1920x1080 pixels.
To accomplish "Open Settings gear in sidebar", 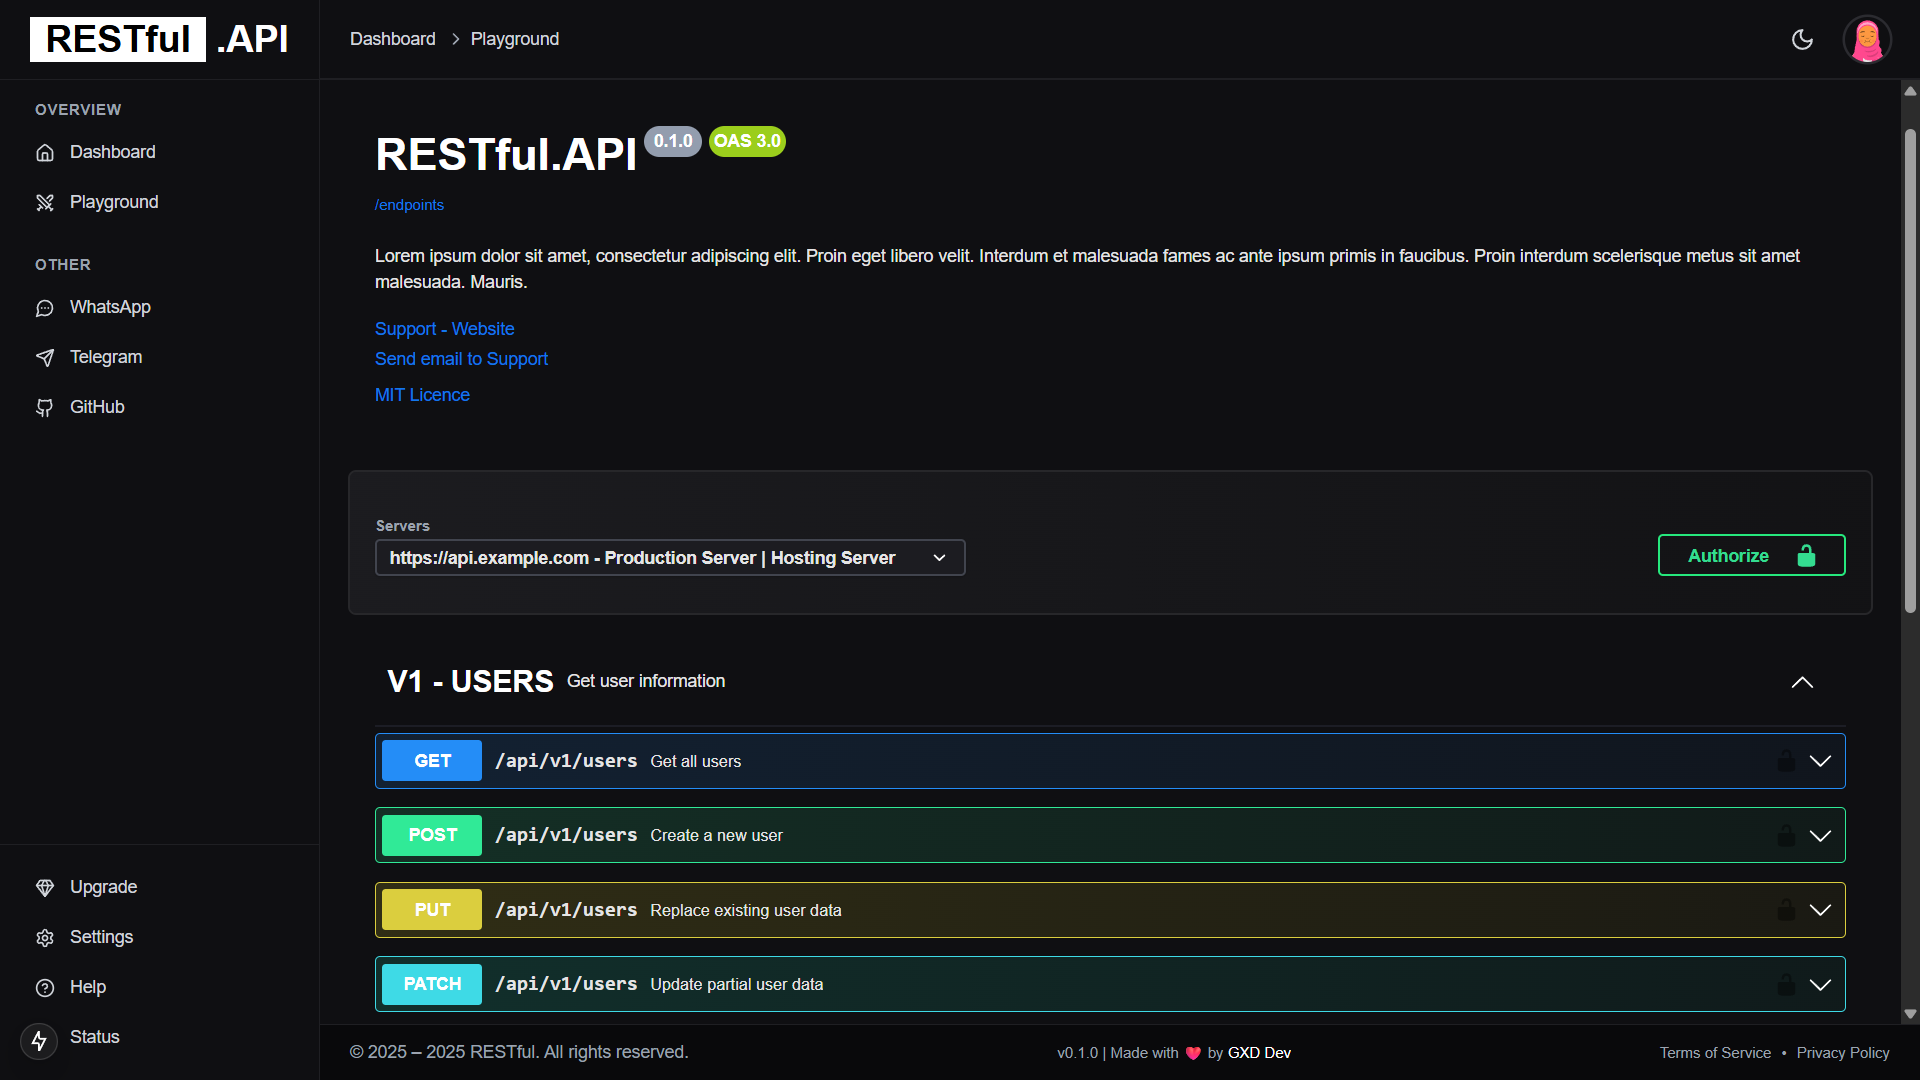I will coord(45,938).
